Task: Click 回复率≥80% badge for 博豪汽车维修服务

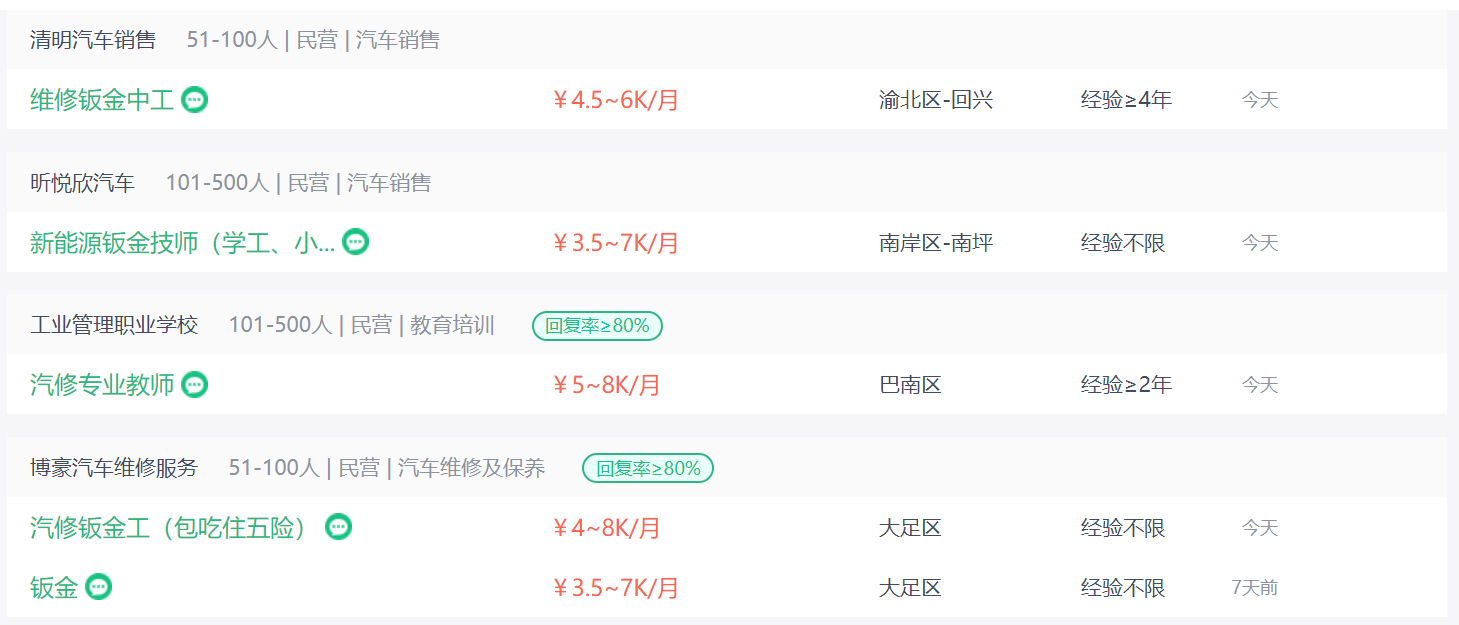Action: coord(648,468)
